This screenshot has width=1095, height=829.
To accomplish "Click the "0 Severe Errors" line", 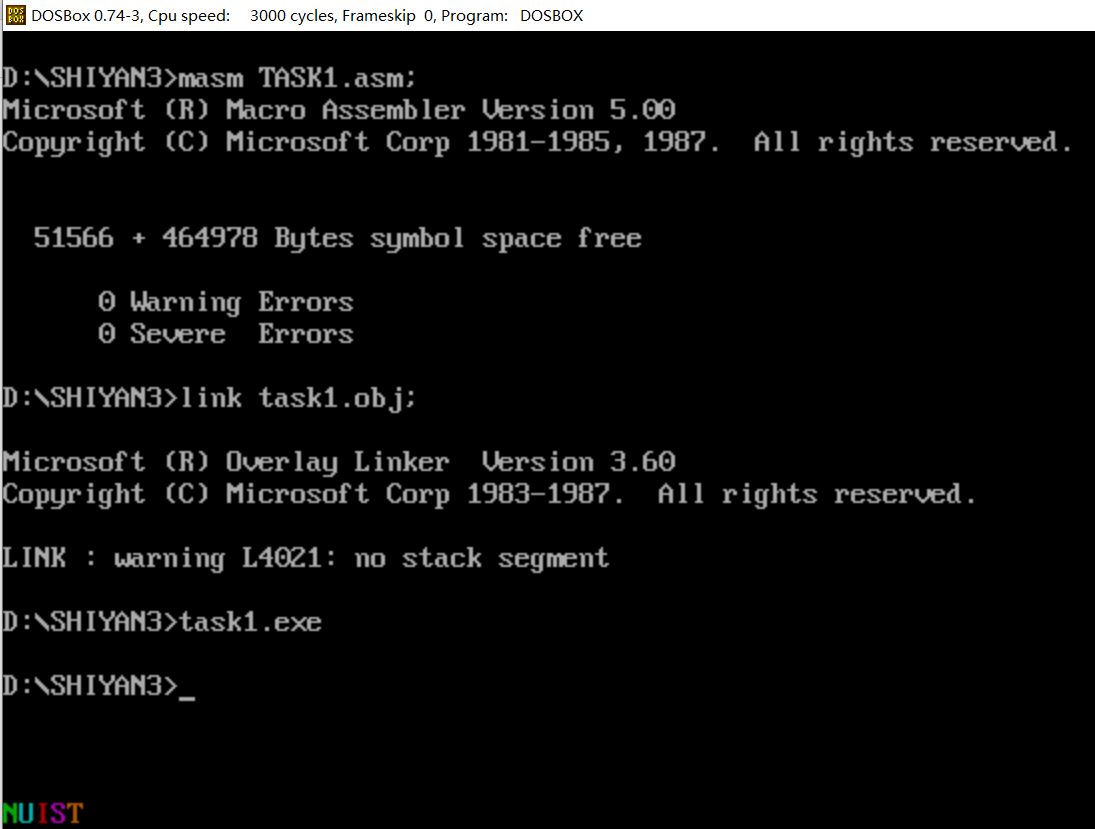I will (226, 334).
